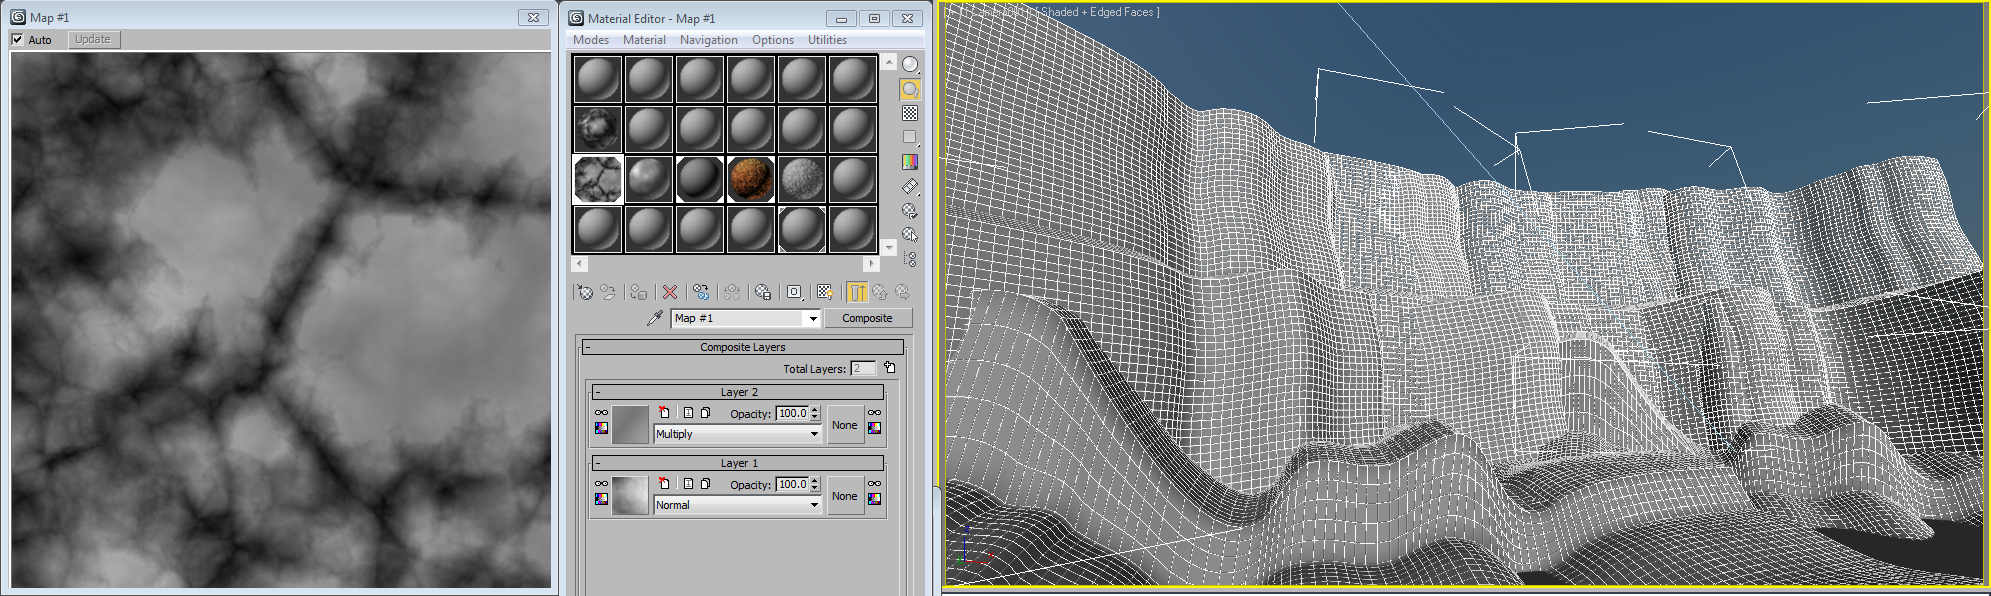Click the Get Material icon
This screenshot has width=1991, height=596.
click(x=585, y=292)
